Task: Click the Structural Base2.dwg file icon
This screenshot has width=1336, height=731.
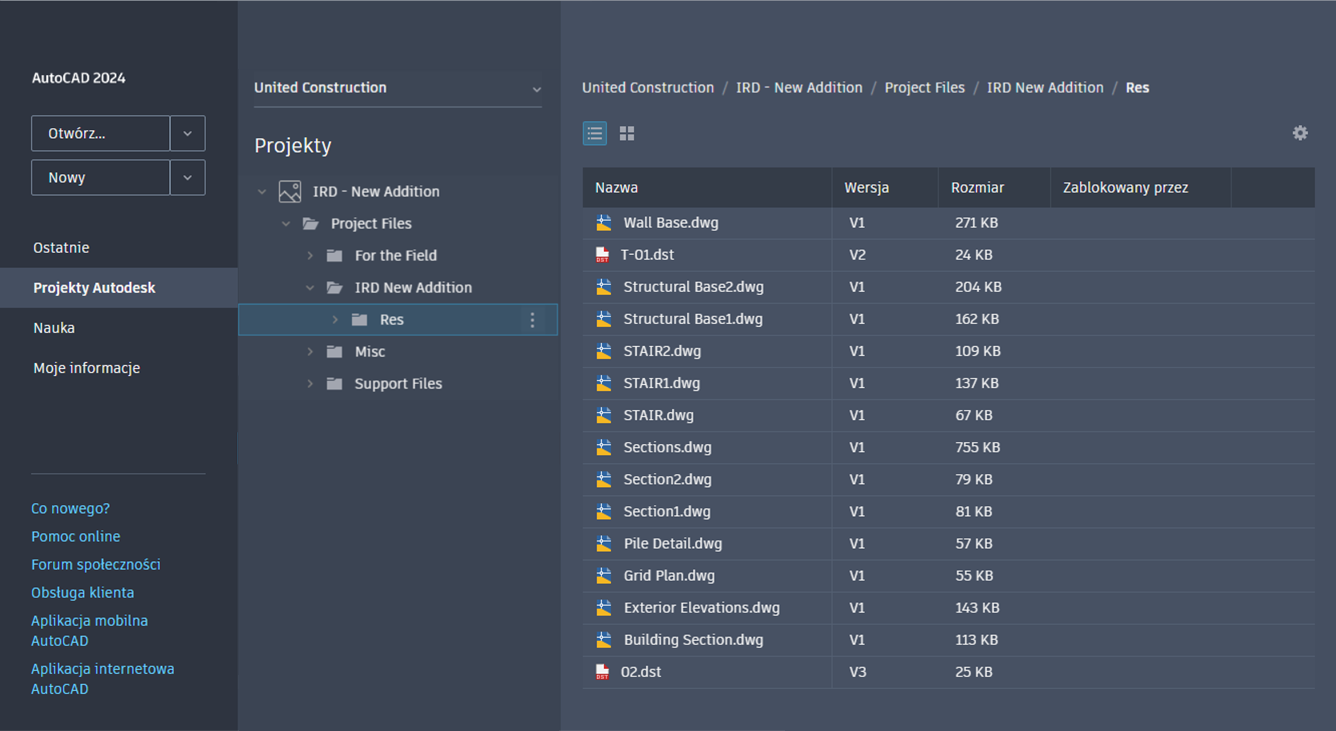Action: 604,287
